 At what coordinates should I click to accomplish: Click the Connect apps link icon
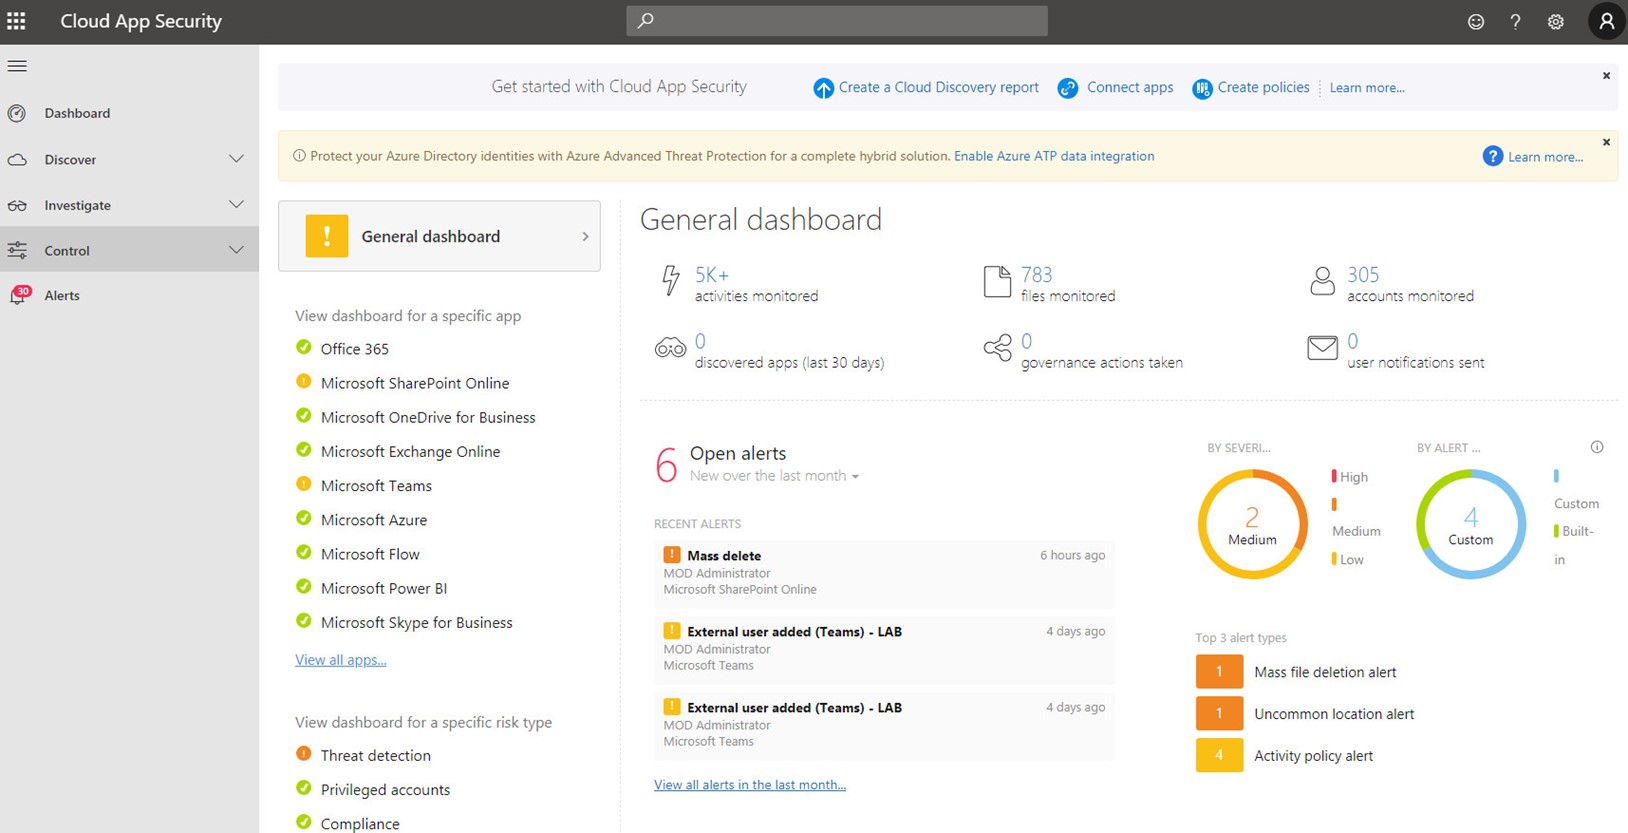click(1068, 88)
